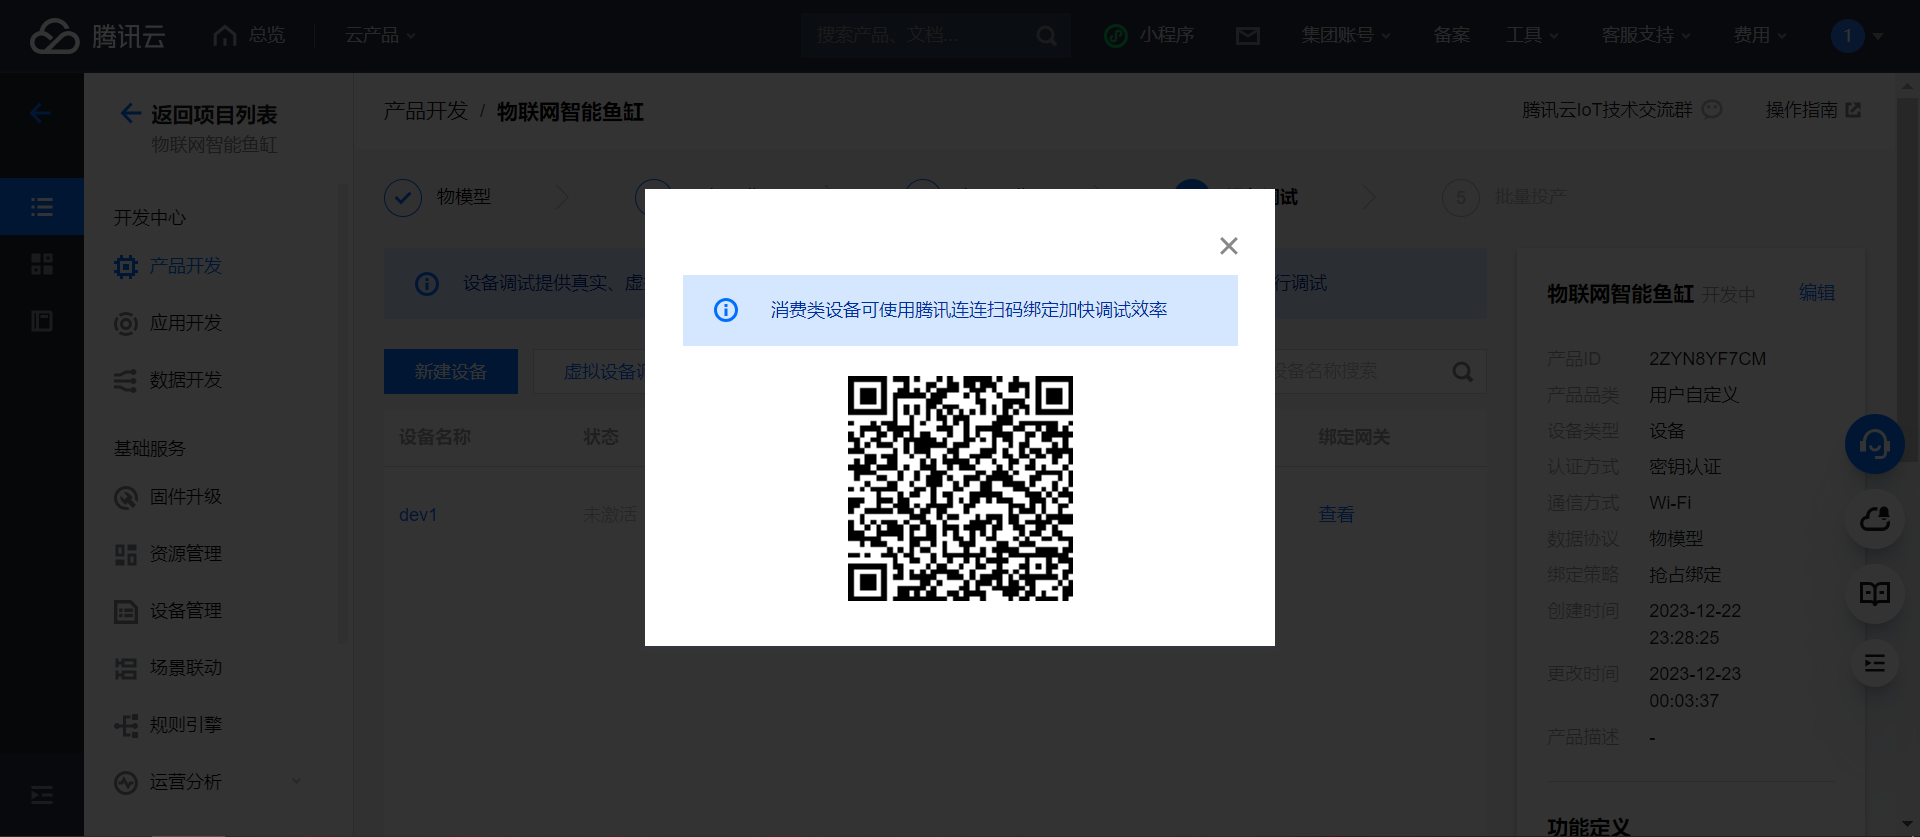Open 运营分析 in sidebar
This screenshot has width=1920, height=837.
pos(186,782)
